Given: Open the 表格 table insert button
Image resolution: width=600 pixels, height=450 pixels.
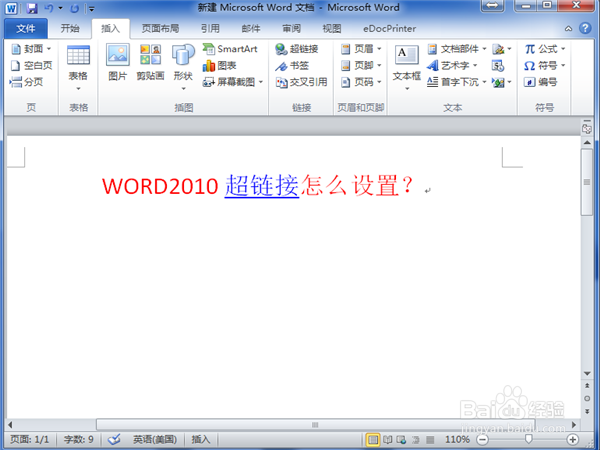Looking at the screenshot, I should (78, 68).
